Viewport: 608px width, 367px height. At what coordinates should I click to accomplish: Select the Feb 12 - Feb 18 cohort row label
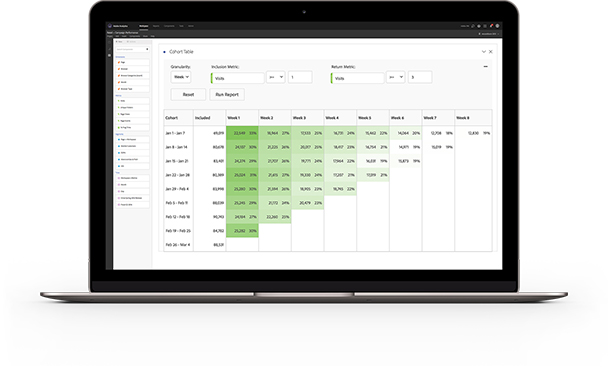(178, 217)
